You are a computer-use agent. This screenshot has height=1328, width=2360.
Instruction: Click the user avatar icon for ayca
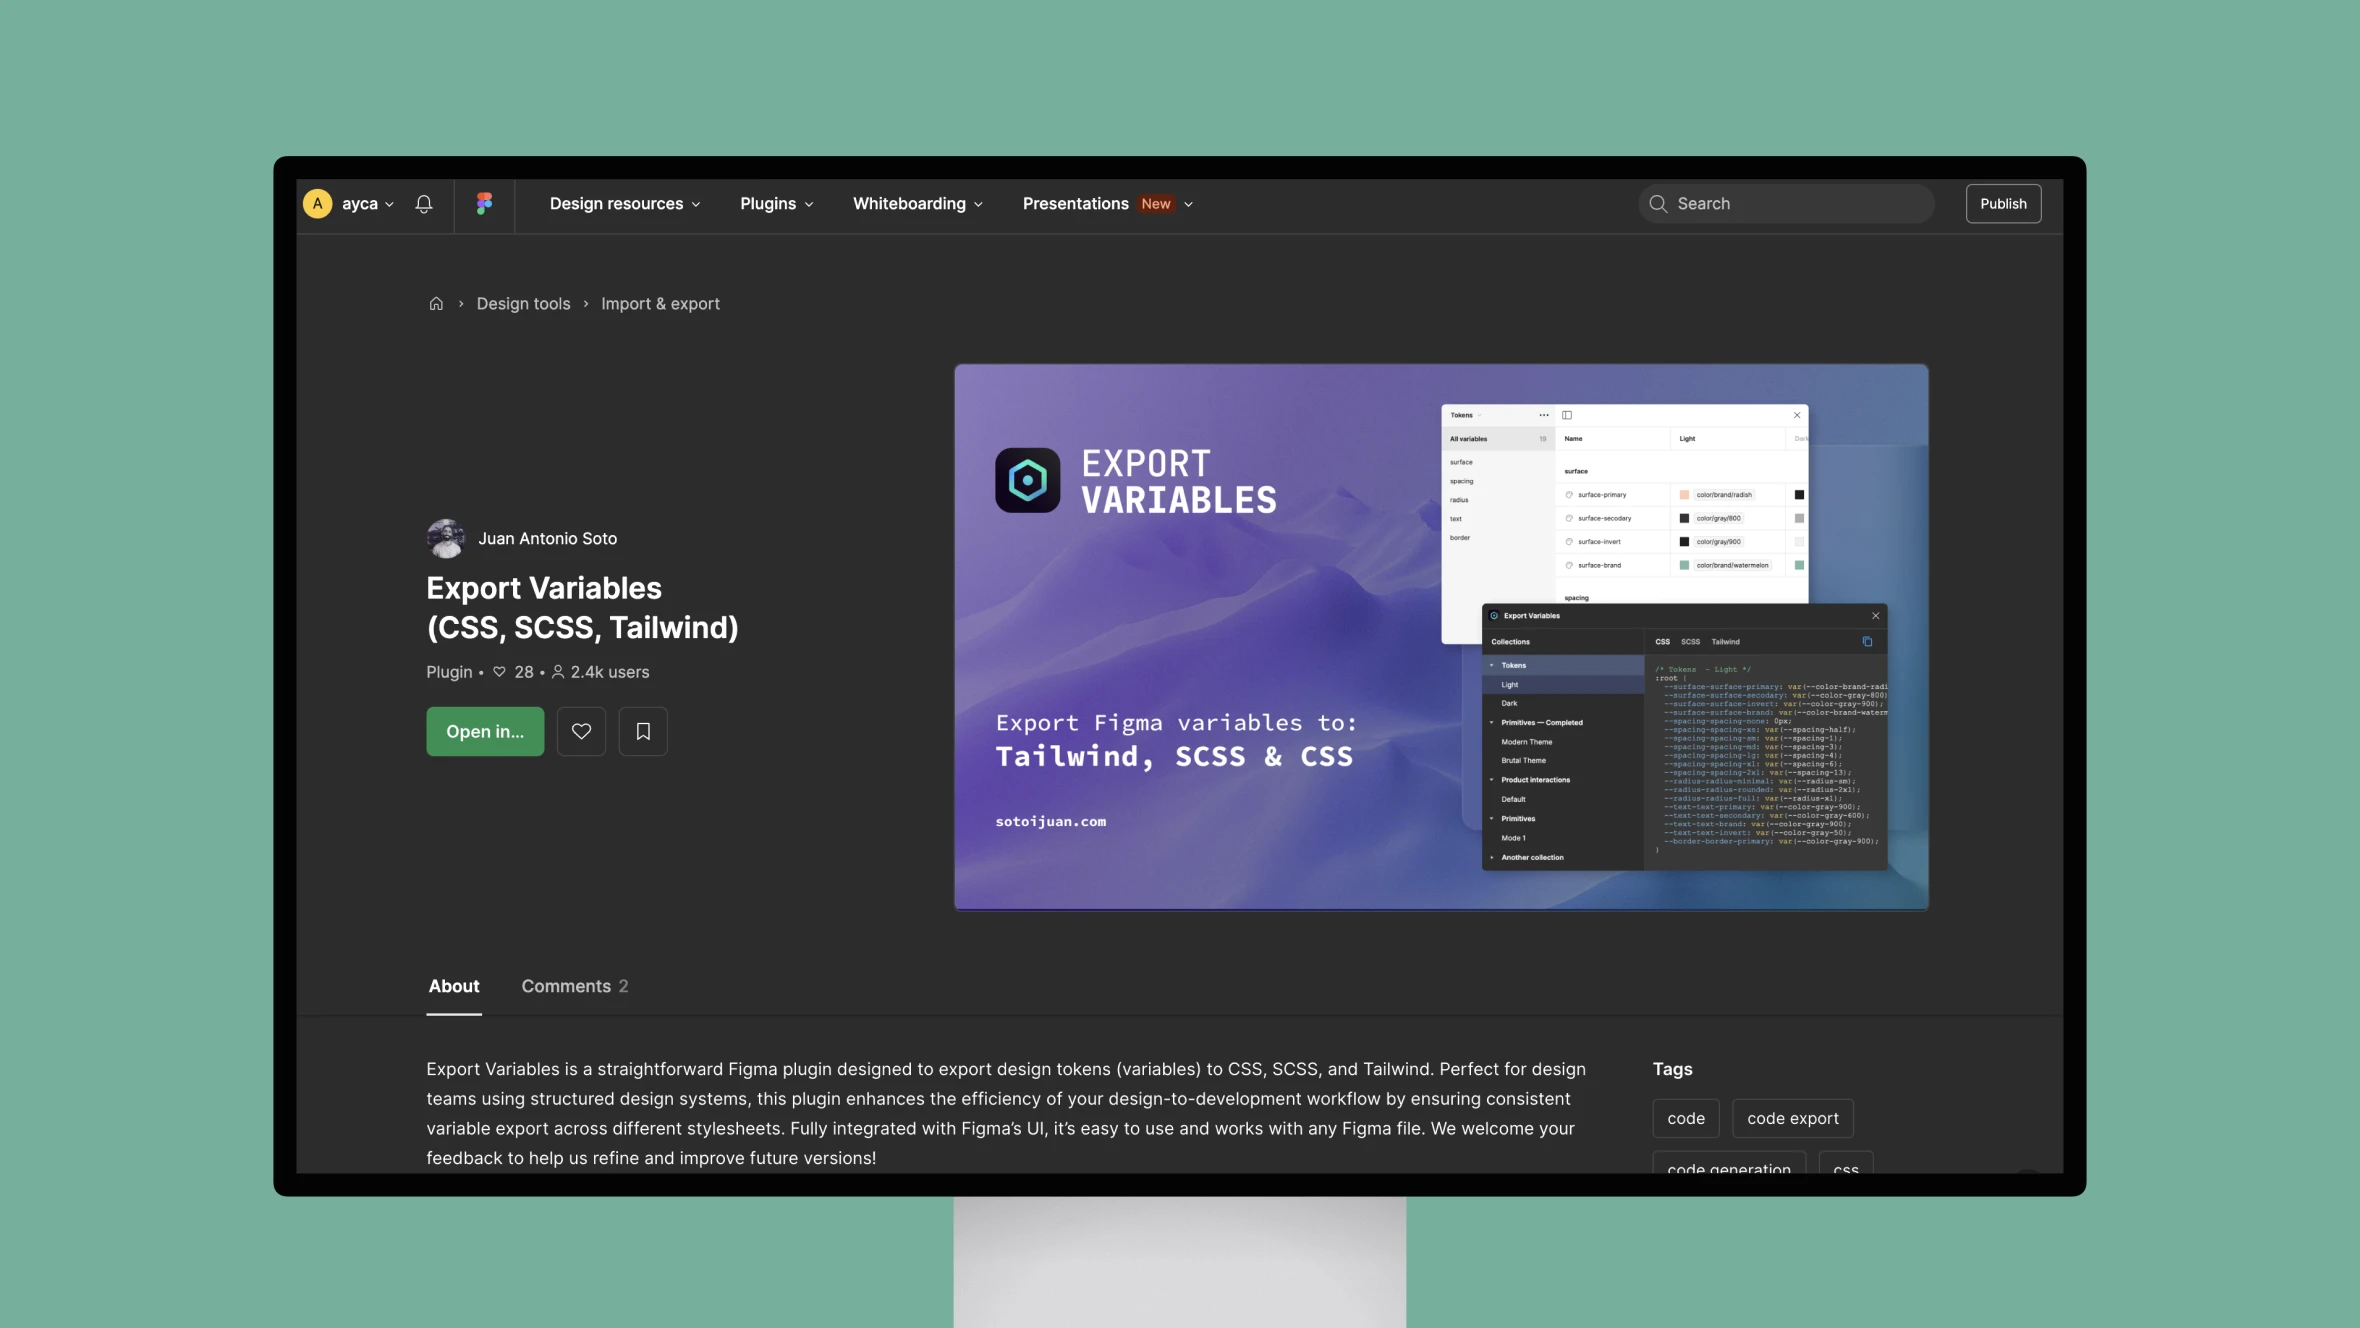point(318,203)
